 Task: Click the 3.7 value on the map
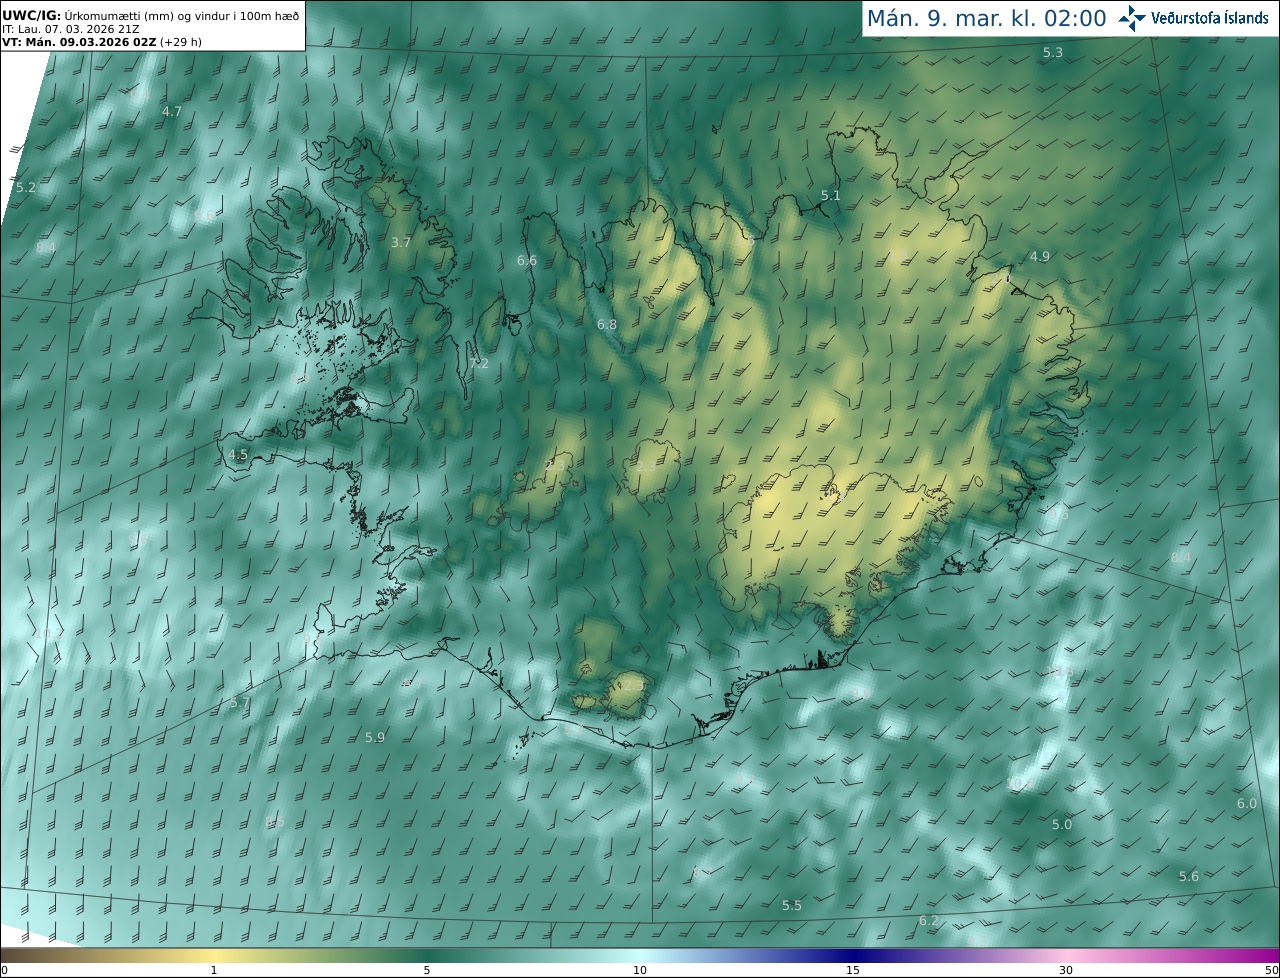(x=401, y=242)
